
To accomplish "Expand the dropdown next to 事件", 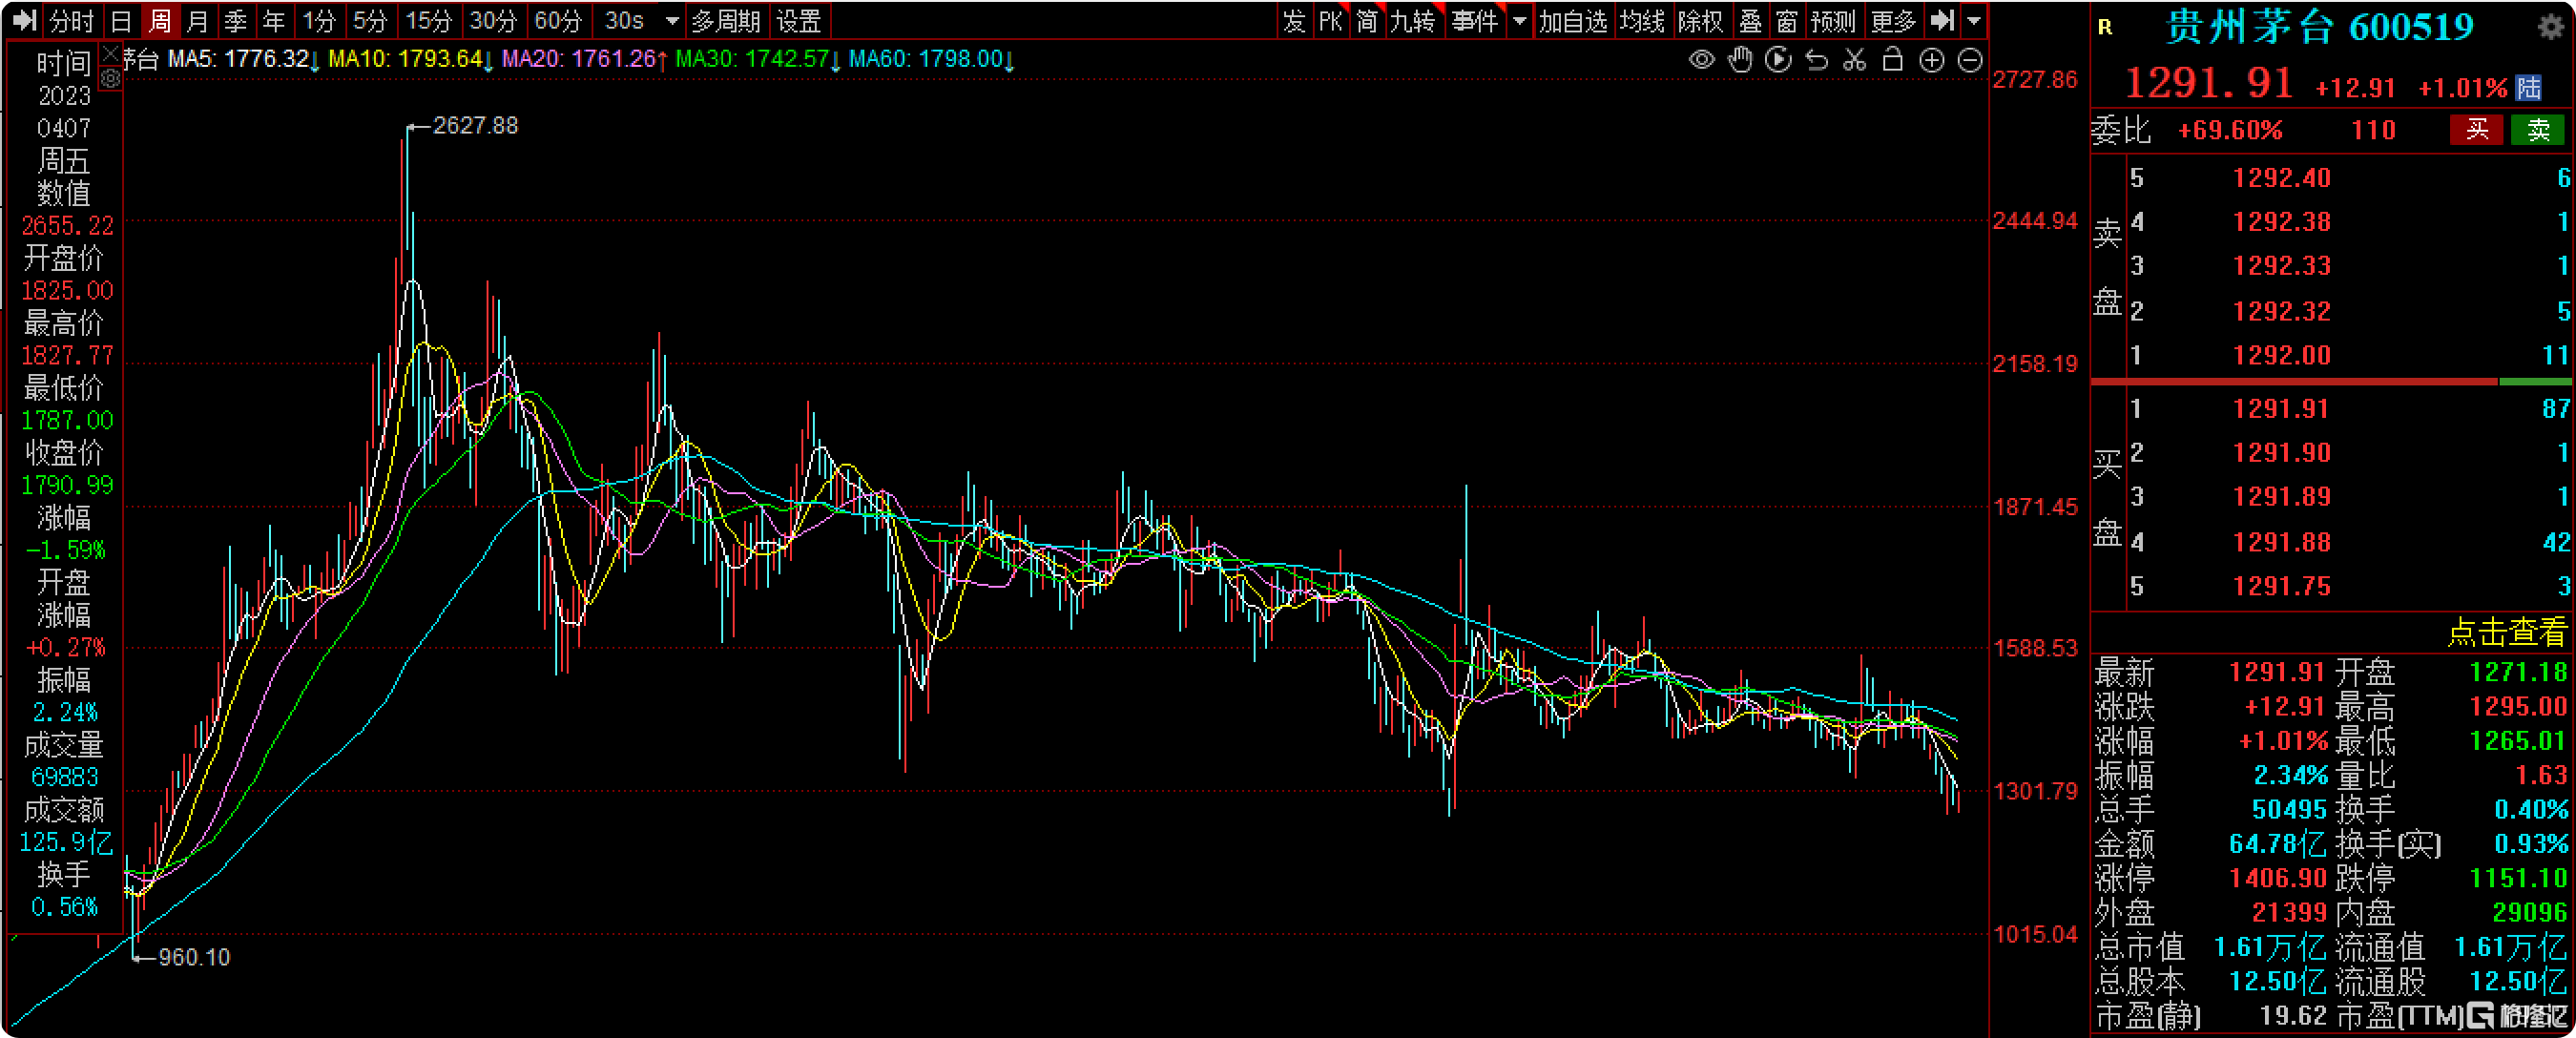I will click(x=1519, y=21).
